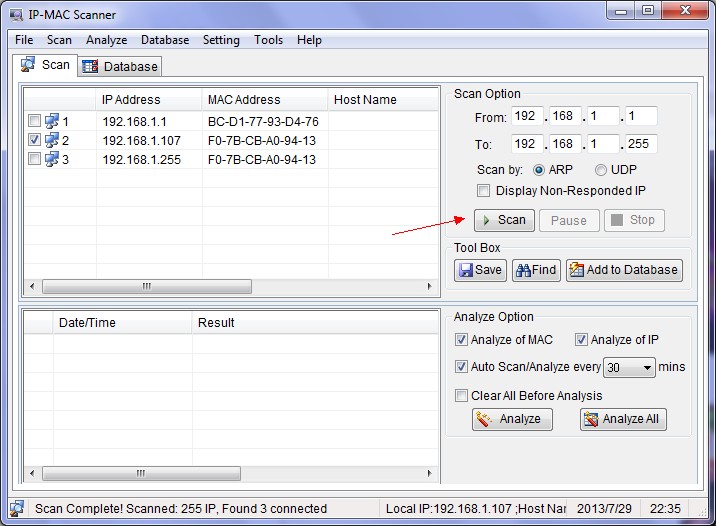The width and height of the screenshot is (716, 526).
Task: Click the result list horizontal scrollbar thumb
Action: 141,473
